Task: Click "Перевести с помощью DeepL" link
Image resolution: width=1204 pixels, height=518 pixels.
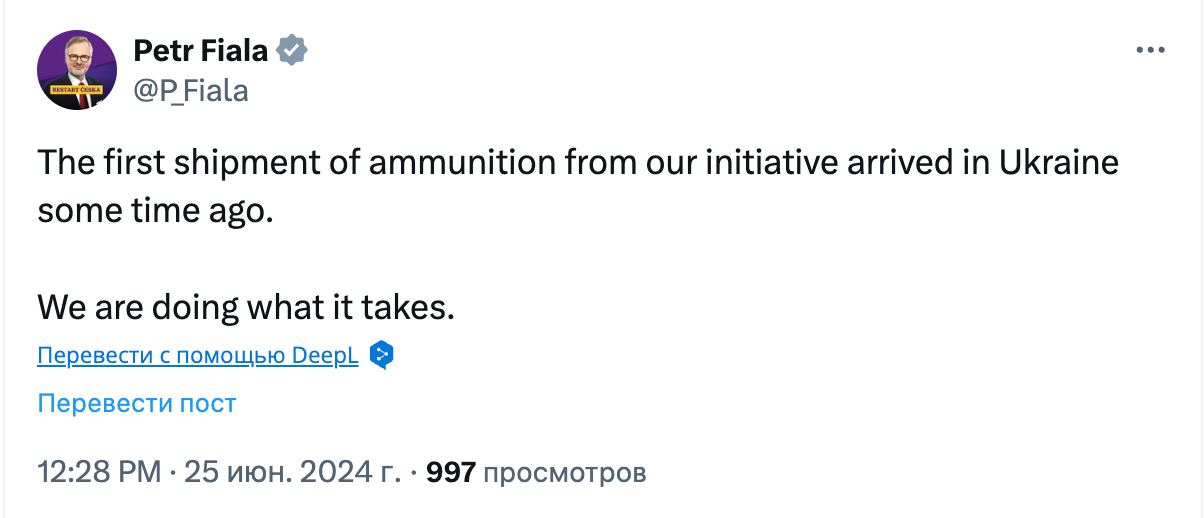Action: coord(198,356)
